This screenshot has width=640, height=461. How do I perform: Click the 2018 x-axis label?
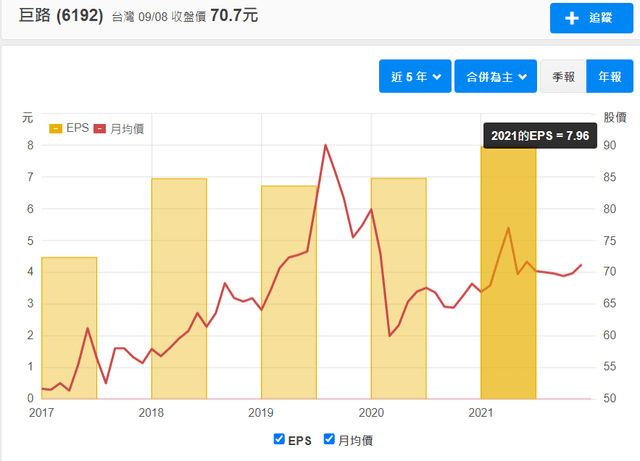tap(151, 413)
